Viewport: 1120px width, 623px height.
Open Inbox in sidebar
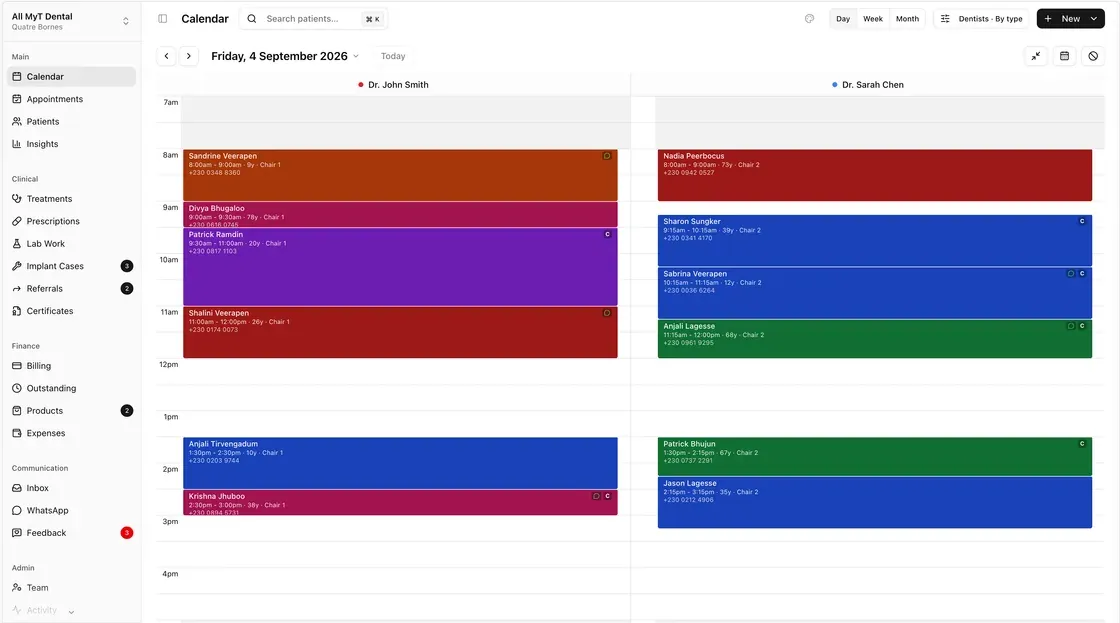(71, 488)
